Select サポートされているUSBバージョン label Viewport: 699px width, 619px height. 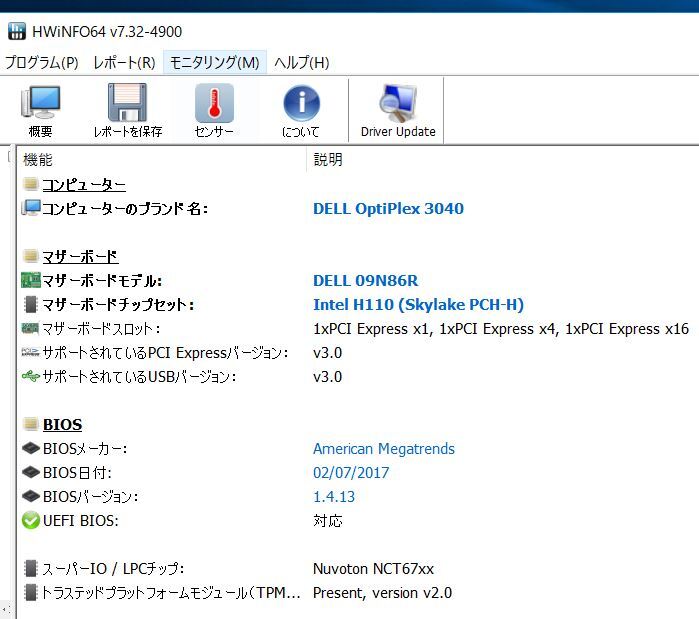click(x=139, y=377)
